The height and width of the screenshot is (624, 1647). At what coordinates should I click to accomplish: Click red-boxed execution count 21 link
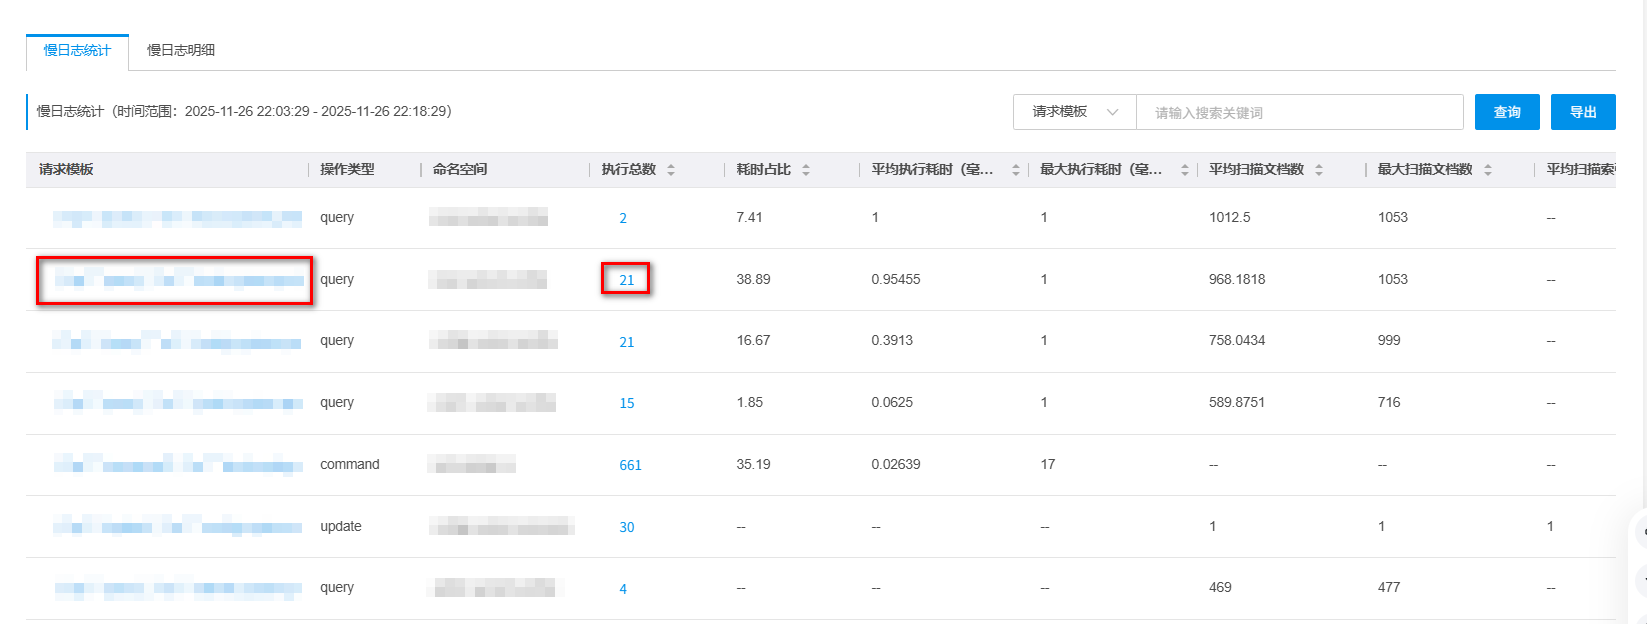627,280
